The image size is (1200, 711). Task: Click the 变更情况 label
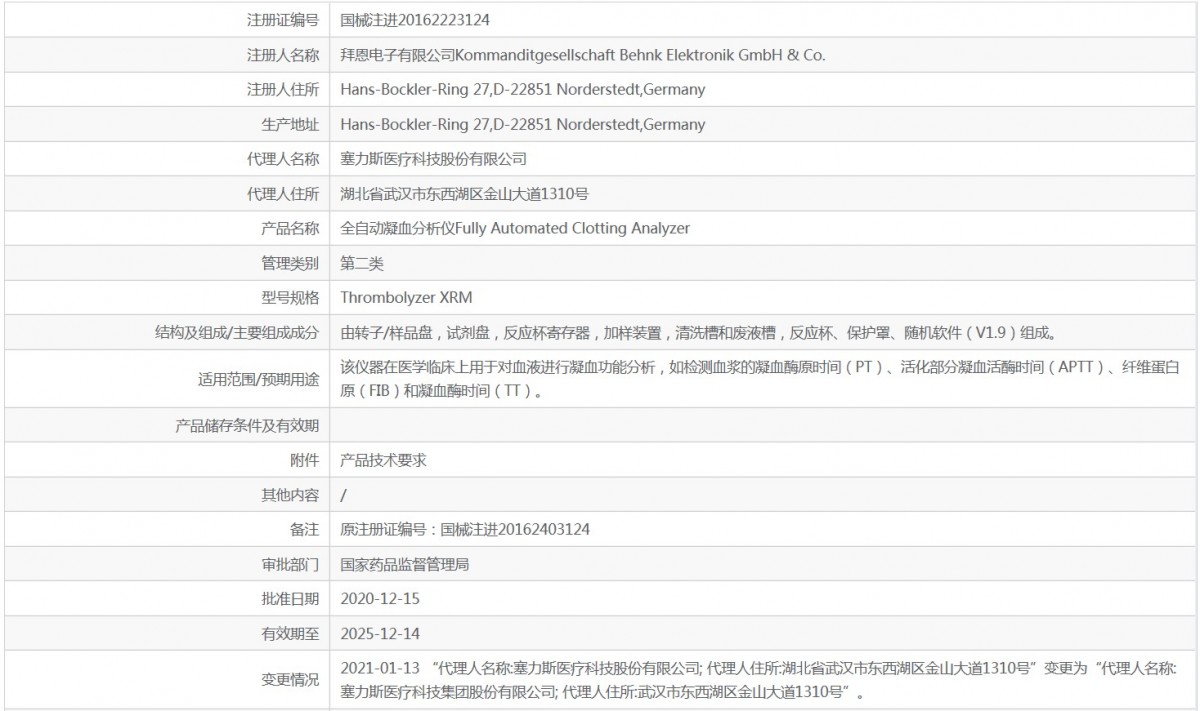click(x=290, y=680)
